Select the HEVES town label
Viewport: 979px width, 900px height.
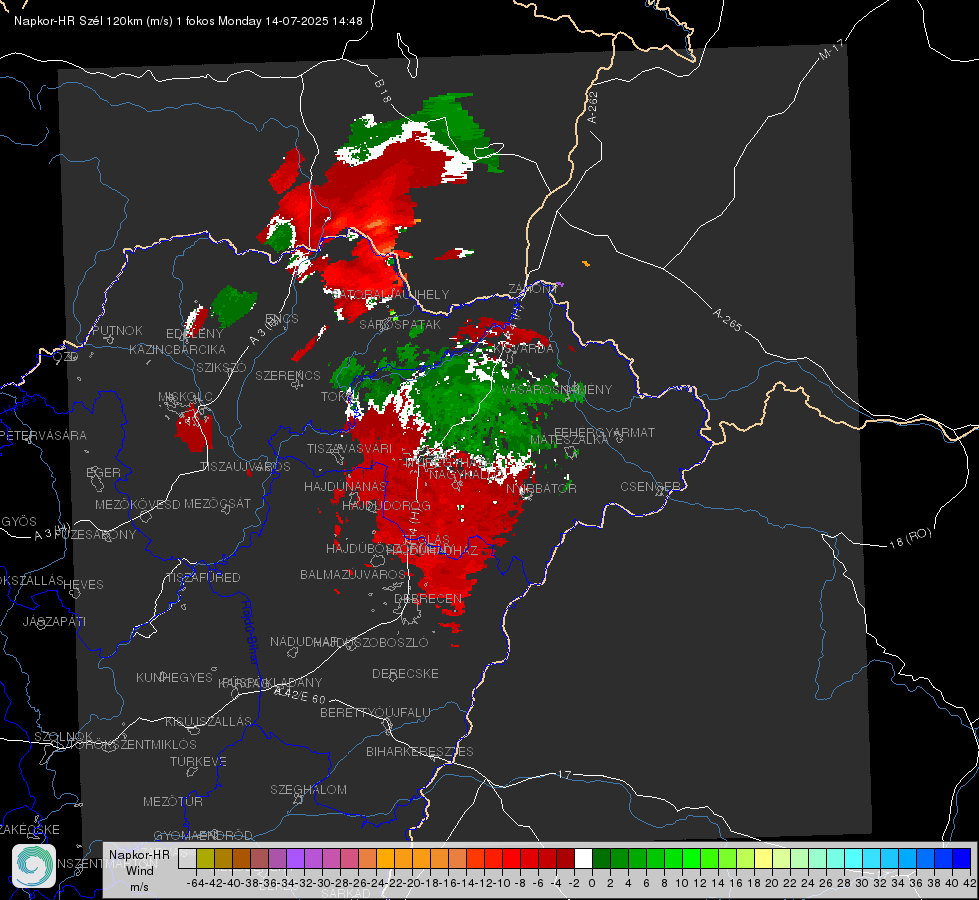click(83, 585)
